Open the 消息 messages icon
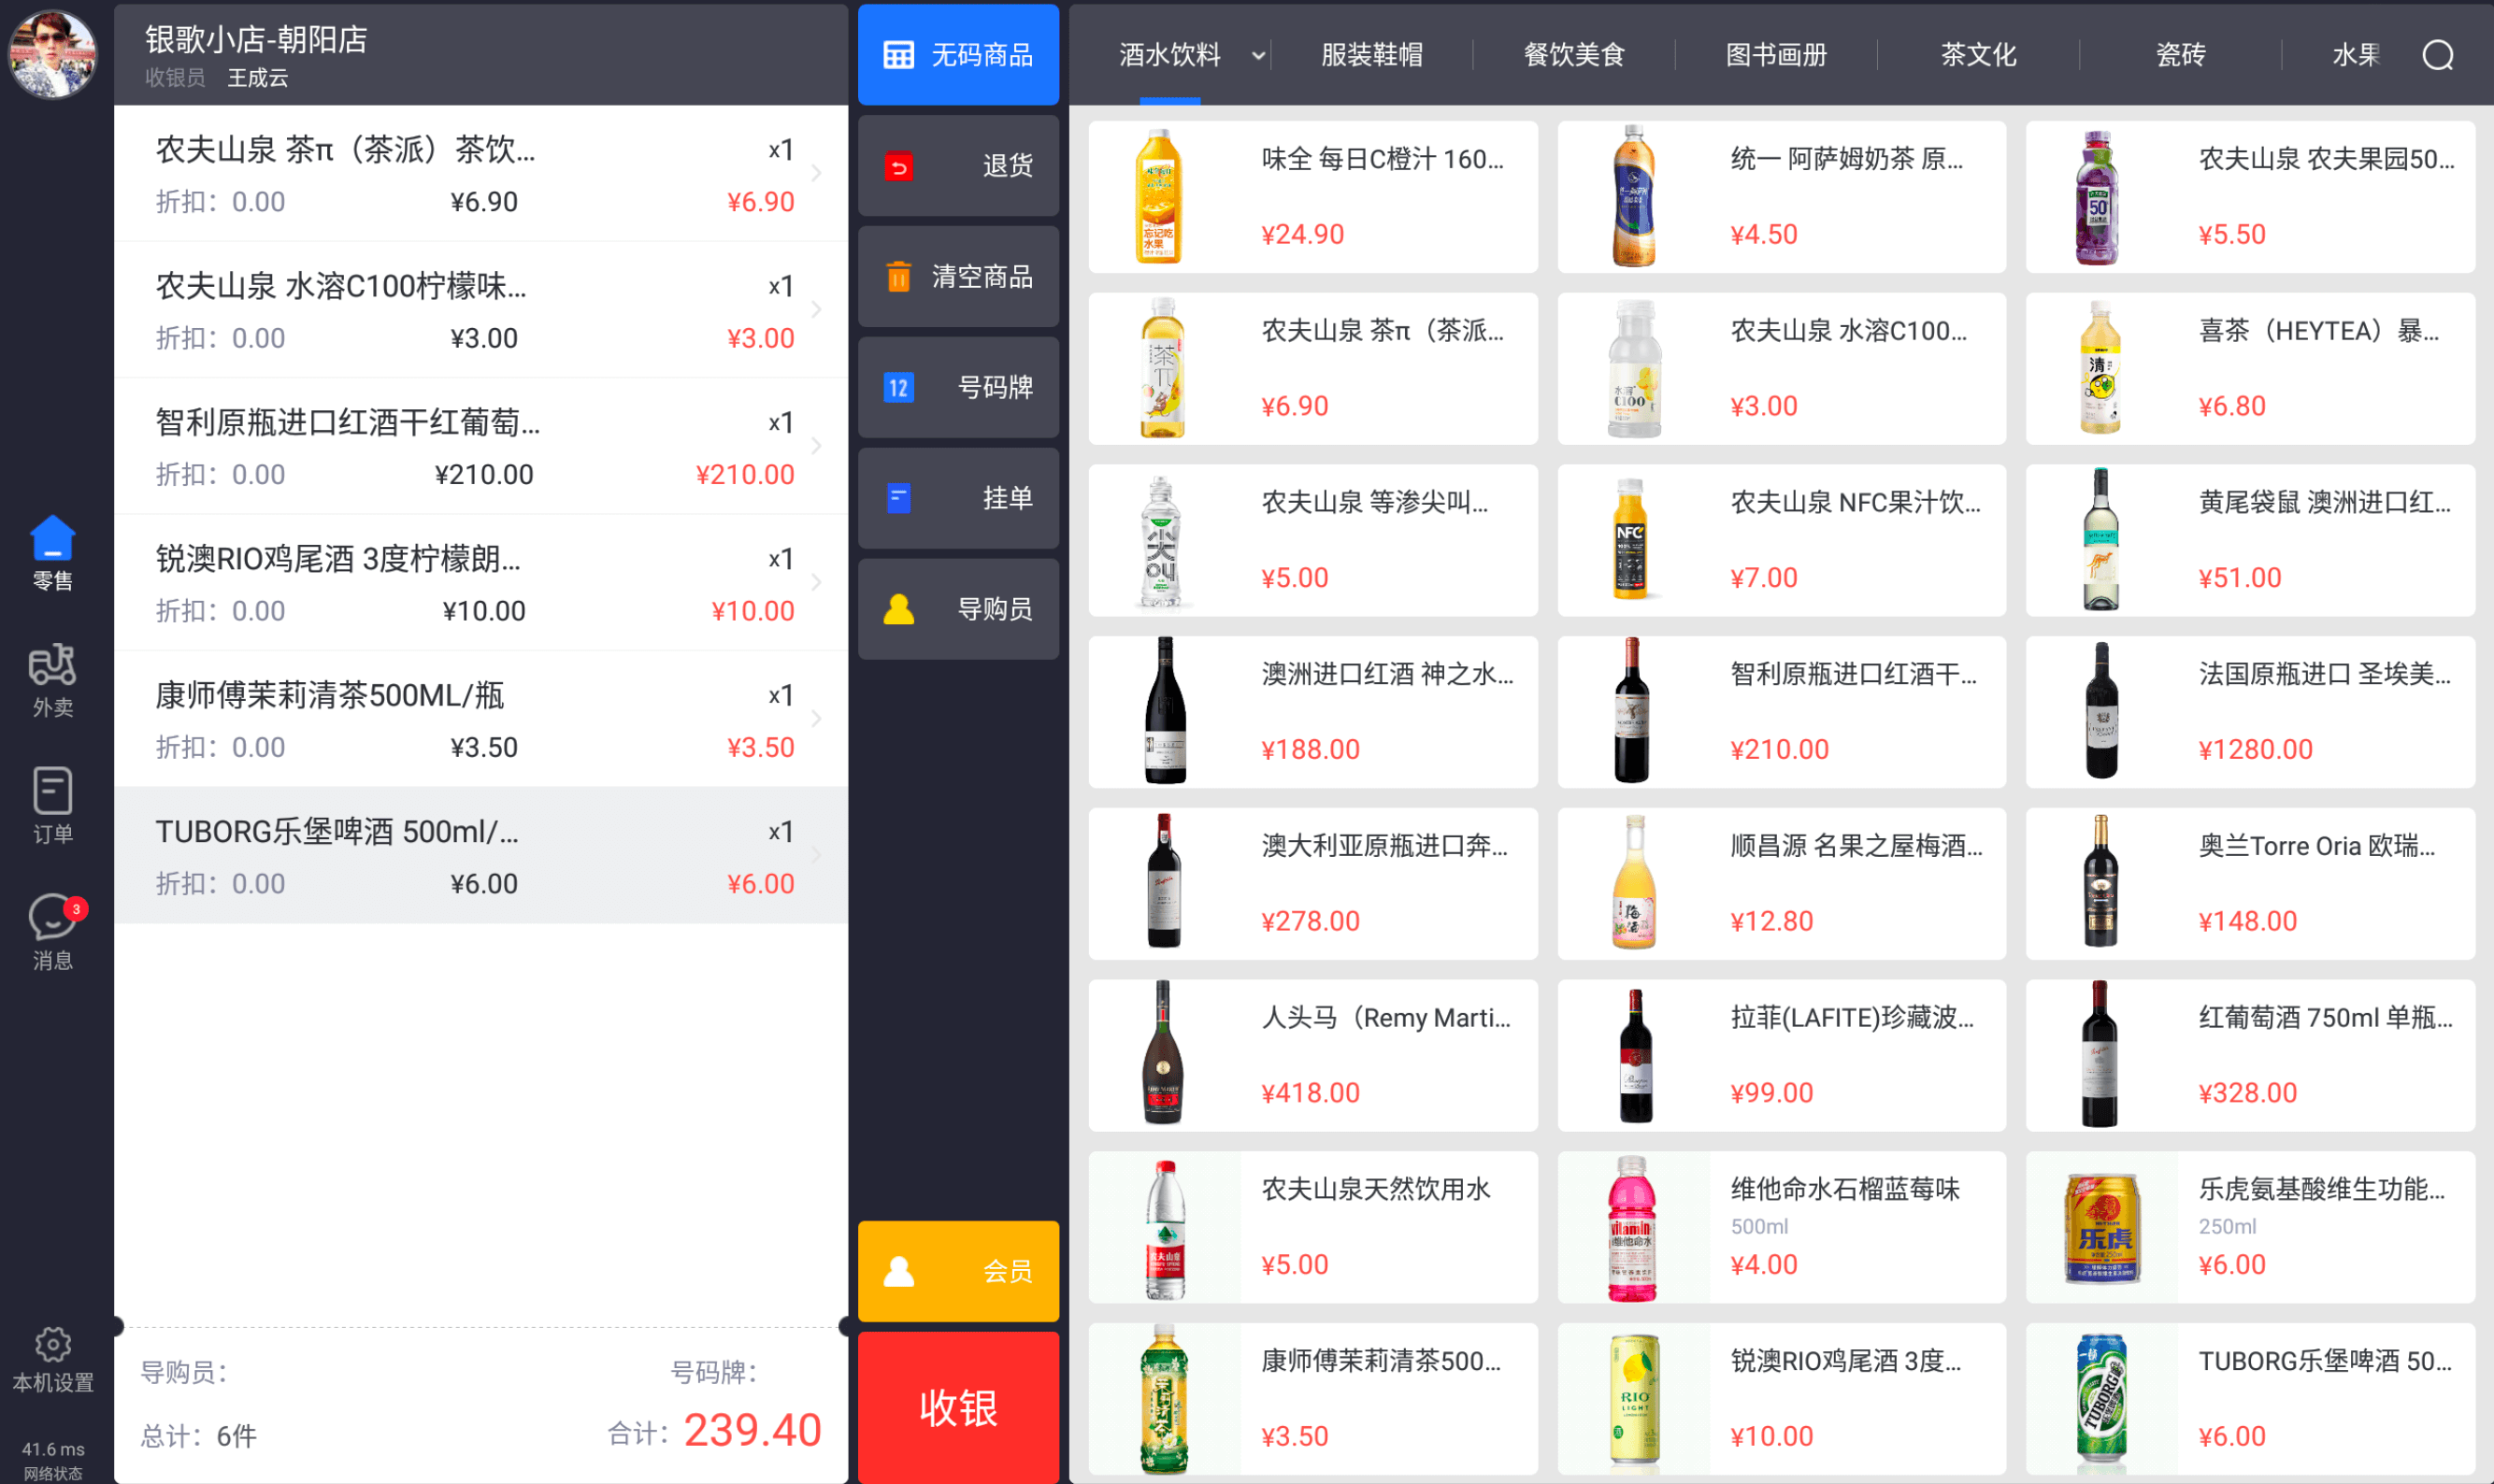This screenshot has width=2494, height=1484. (x=53, y=917)
